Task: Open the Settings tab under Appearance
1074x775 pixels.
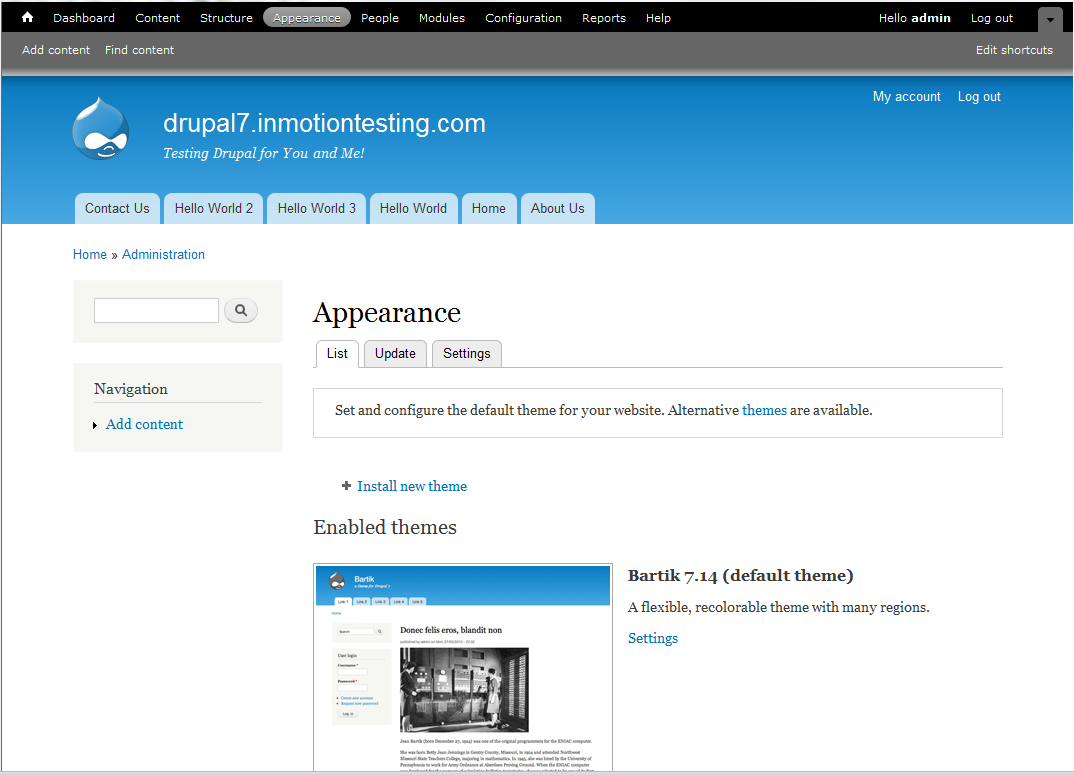Action: click(x=466, y=354)
